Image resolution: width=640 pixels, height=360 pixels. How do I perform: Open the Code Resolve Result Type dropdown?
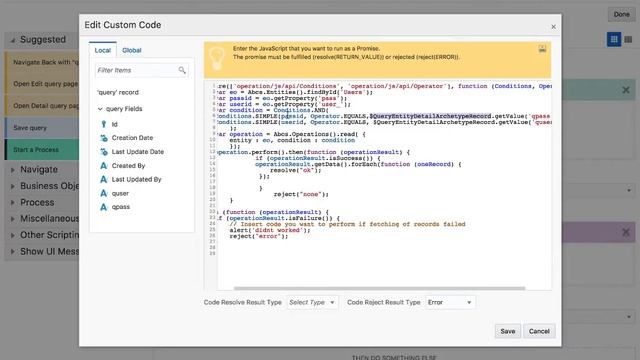click(x=312, y=302)
